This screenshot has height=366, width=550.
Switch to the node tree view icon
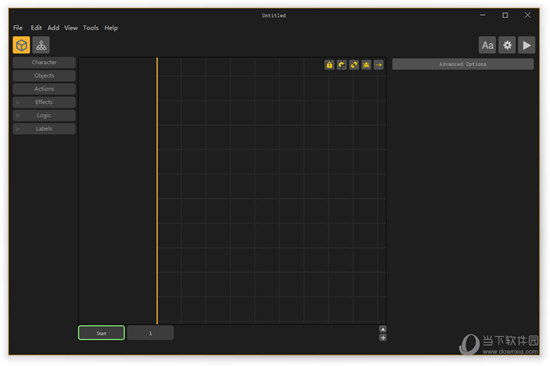pos(41,45)
